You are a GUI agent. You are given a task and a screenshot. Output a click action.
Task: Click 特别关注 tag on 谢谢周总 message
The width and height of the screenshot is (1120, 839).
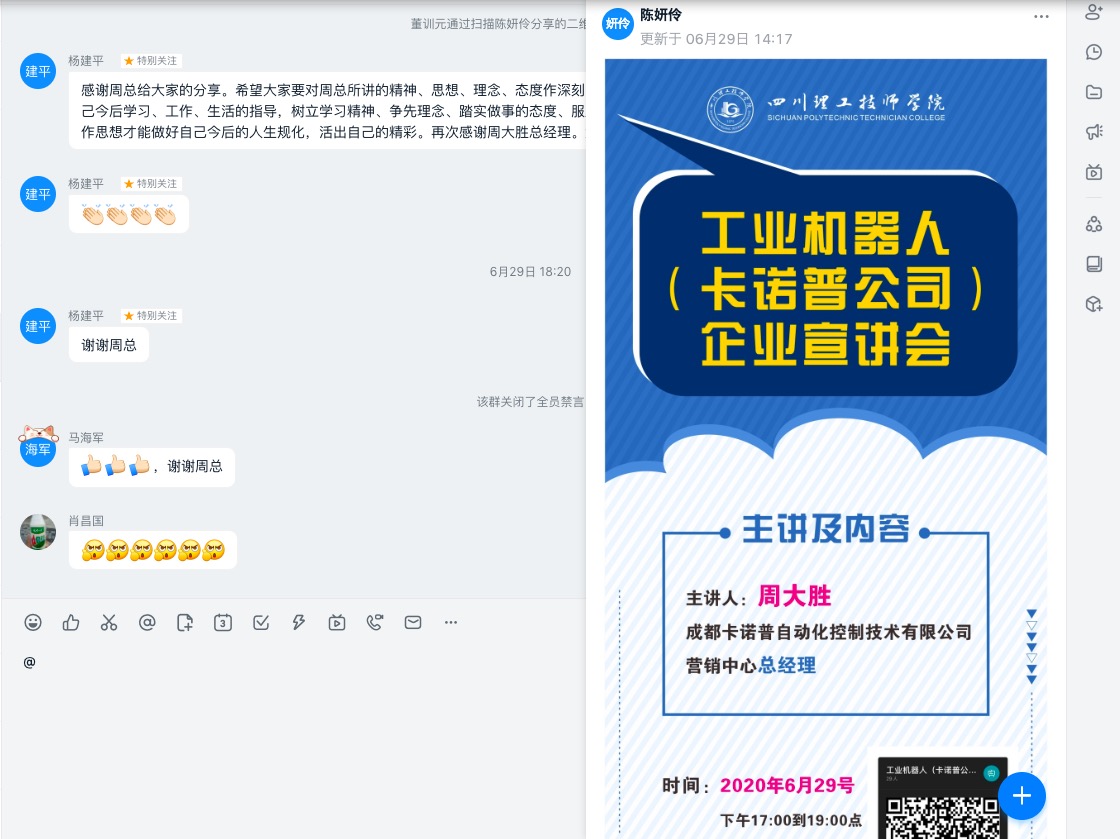[151, 316]
